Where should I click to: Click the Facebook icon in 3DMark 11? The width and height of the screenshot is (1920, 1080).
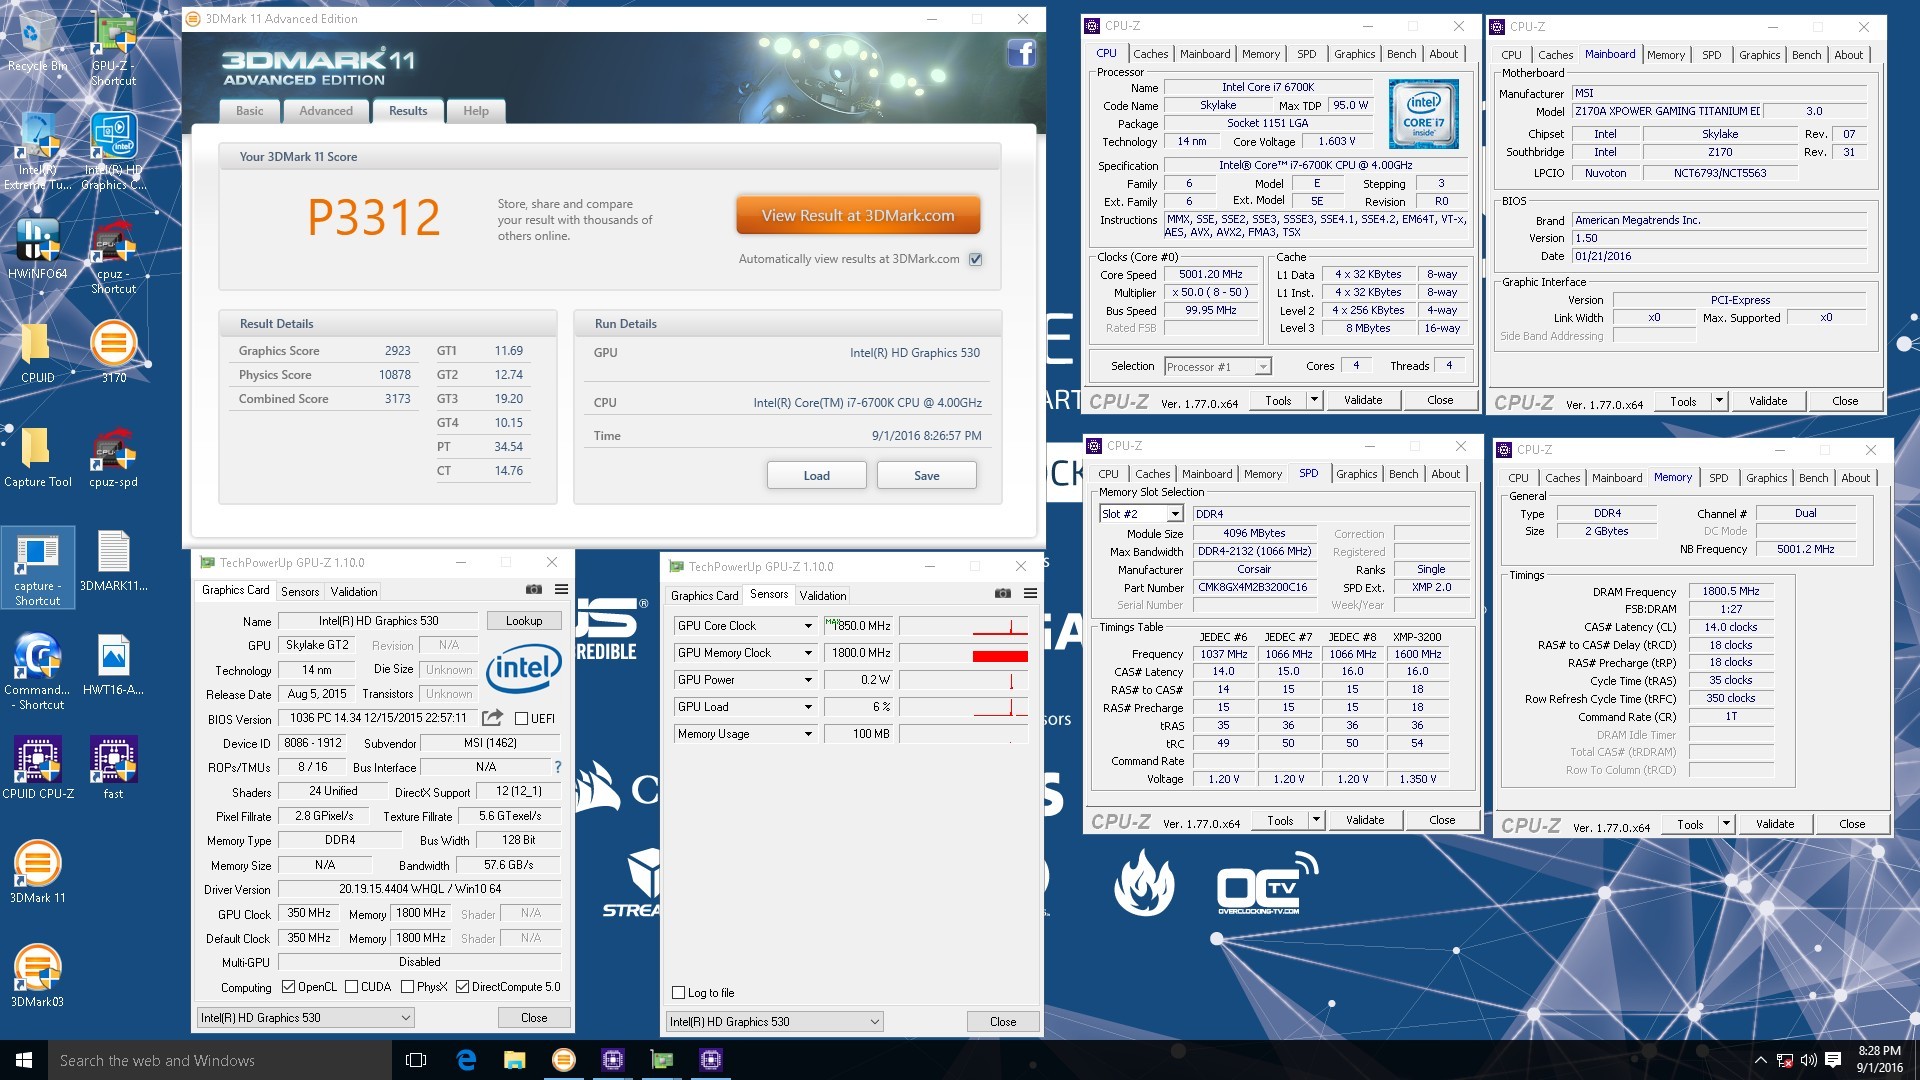[1021, 54]
